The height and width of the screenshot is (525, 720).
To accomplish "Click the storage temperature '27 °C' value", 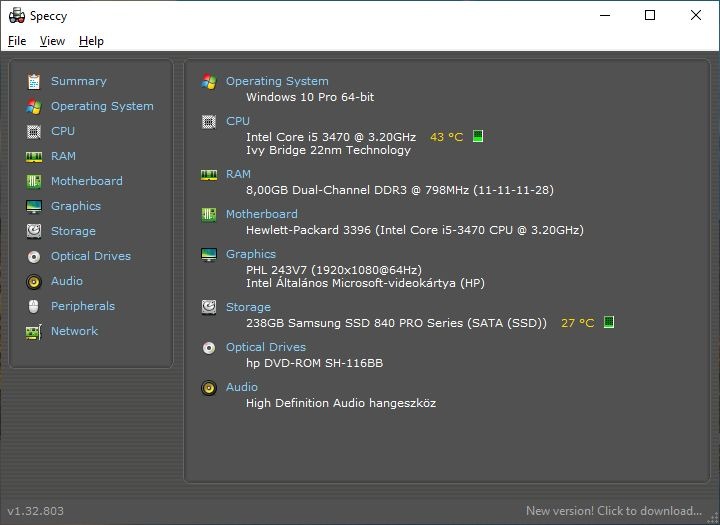I will click(578, 323).
